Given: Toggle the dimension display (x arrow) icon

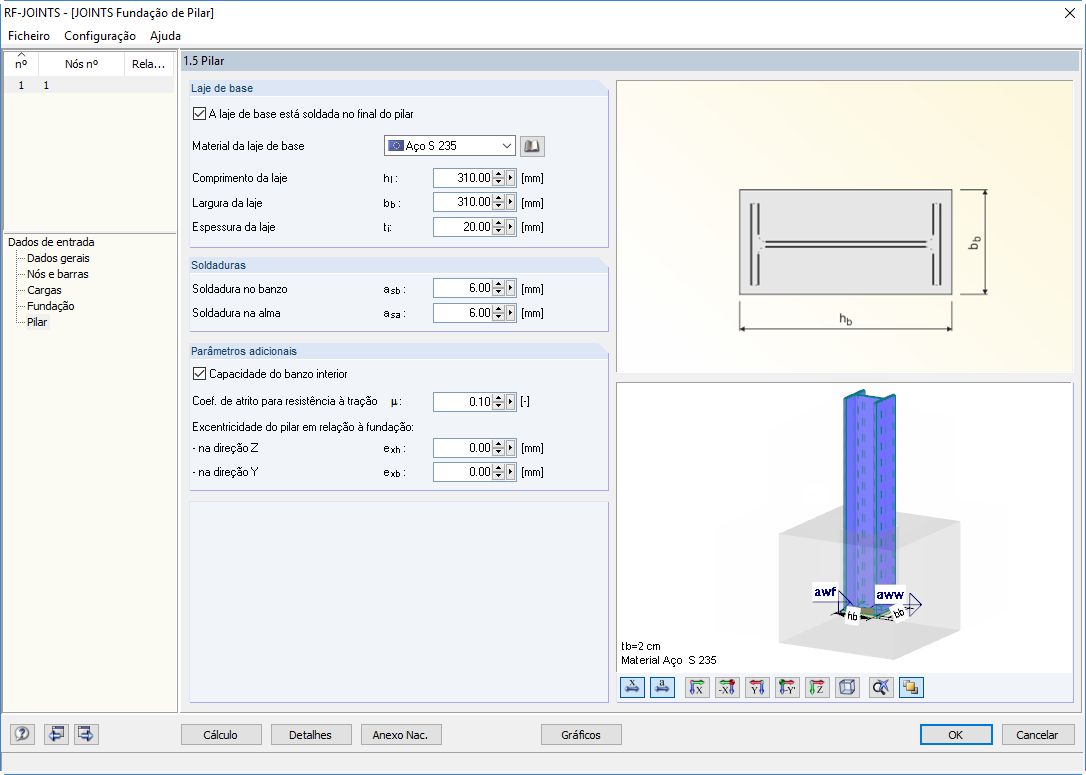Looking at the screenshot, I should pyautogui.click(x=632, y=688).
